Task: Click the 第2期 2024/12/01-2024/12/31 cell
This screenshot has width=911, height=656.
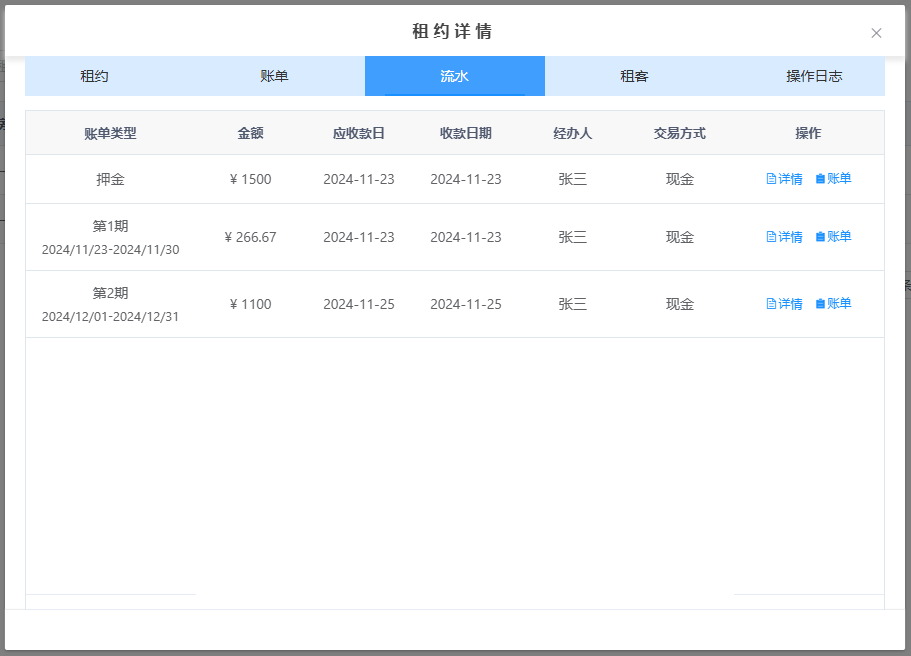Action: (110, 304)
